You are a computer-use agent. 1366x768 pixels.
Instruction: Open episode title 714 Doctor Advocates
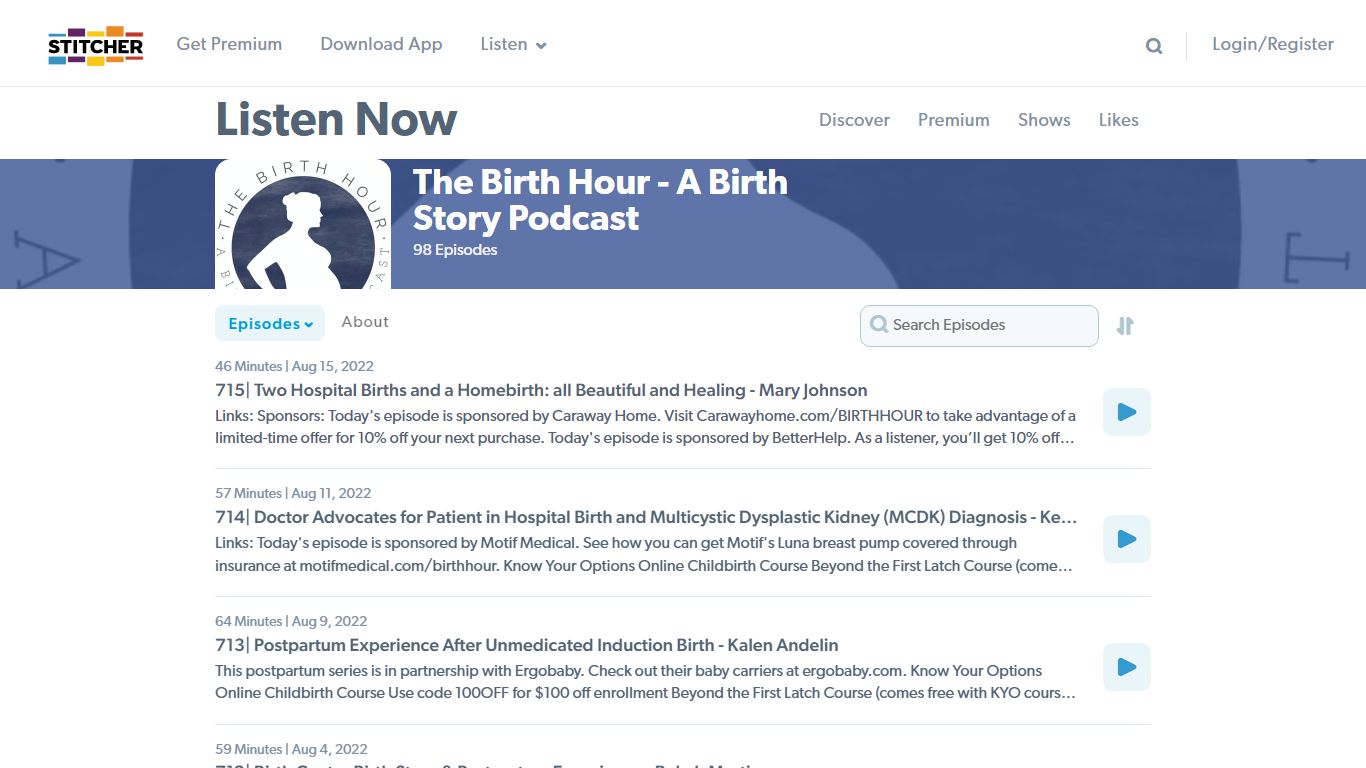click(x=646, y=517)
